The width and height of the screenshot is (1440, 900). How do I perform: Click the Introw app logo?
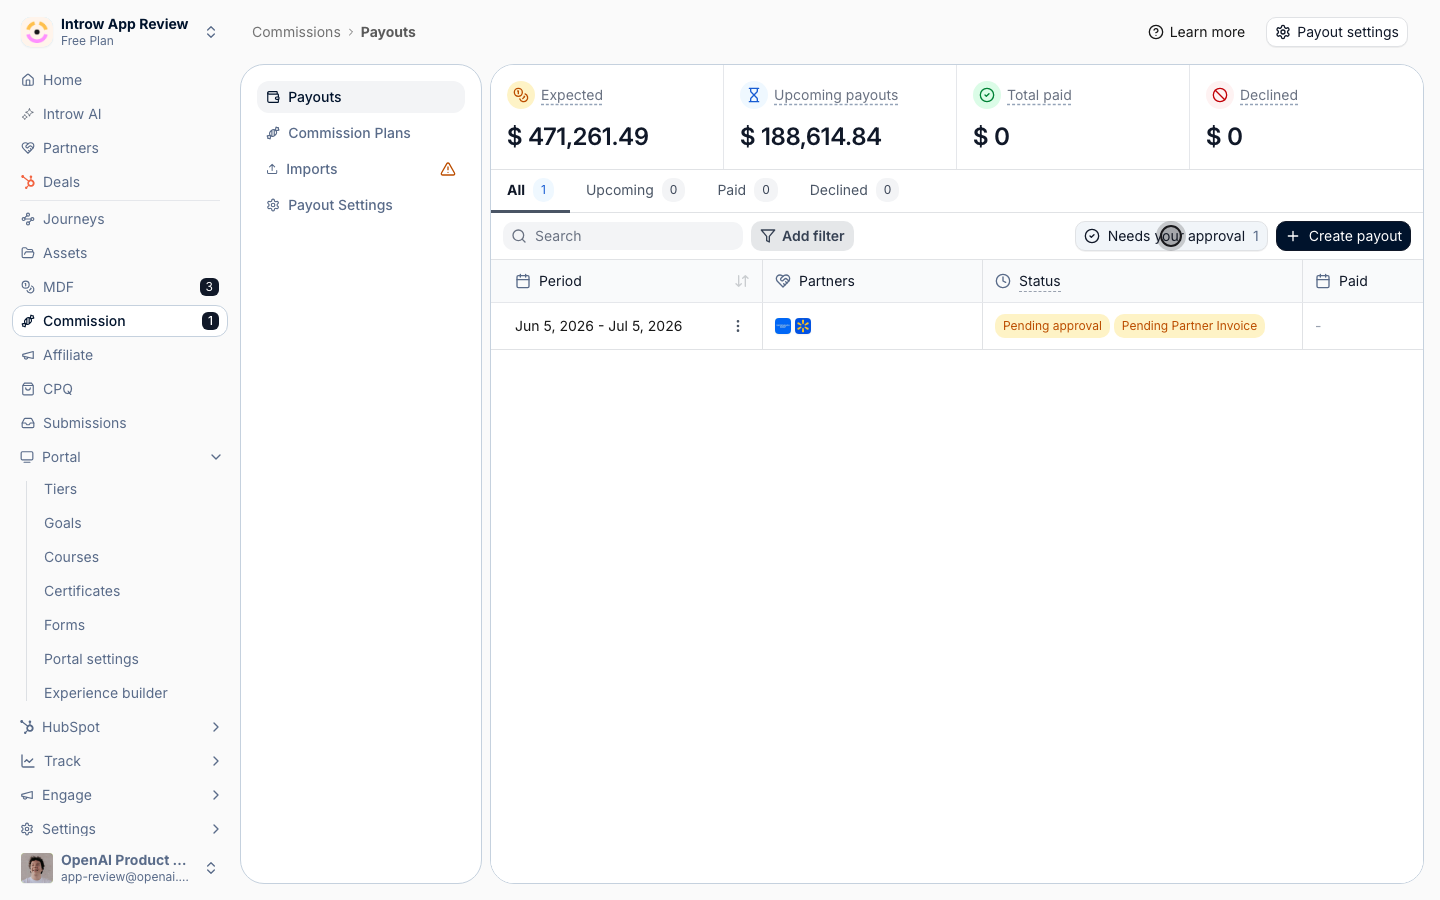point(37,32)
